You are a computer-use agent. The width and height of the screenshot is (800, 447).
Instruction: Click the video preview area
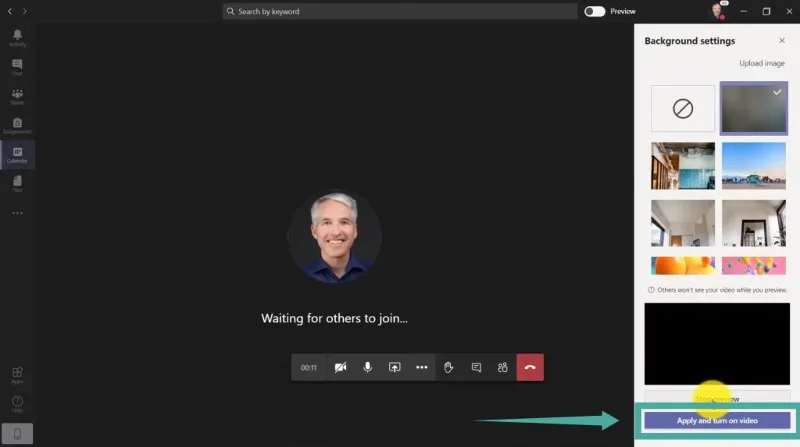pos(717,344)
